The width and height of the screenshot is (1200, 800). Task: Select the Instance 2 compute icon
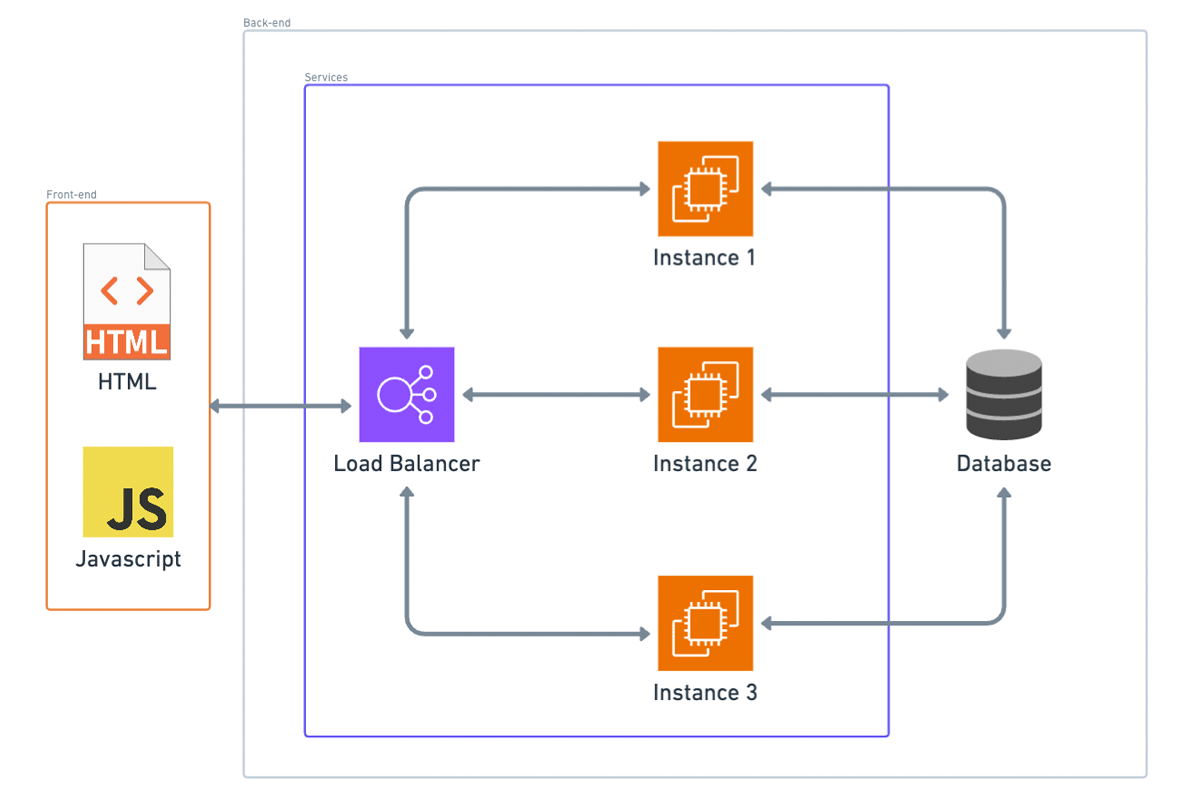coord(705,395)
